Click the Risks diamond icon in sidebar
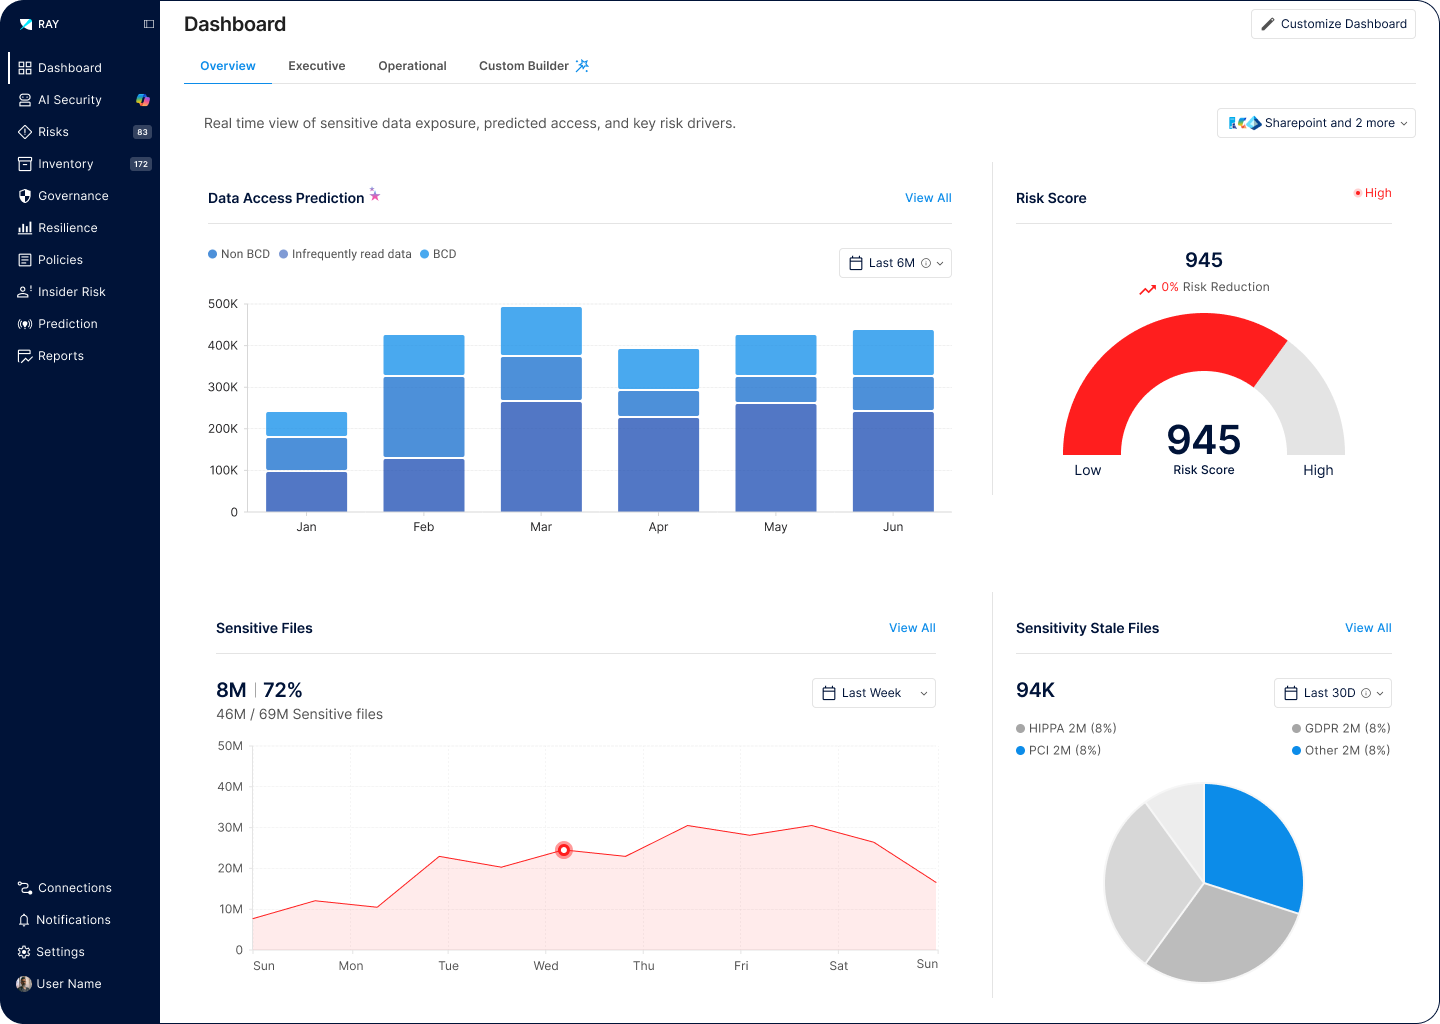The image size is (1440, 1024). pyautogui.click(x=25, y=132)
